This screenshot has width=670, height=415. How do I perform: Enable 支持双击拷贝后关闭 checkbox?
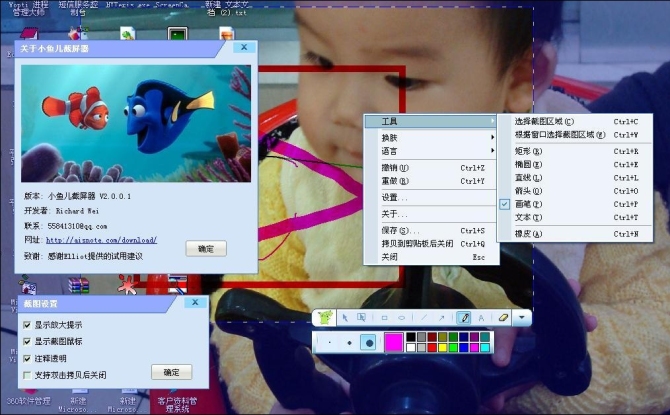[x=27, y=375]
